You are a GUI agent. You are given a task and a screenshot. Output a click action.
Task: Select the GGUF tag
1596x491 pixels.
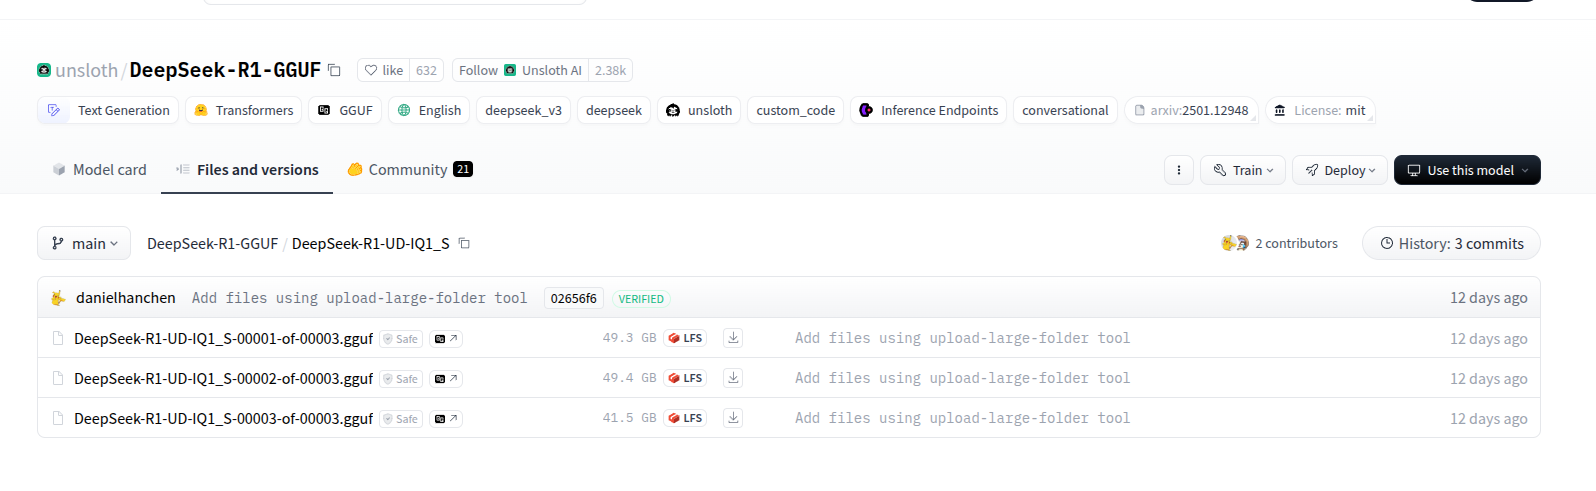click(345, 110)
